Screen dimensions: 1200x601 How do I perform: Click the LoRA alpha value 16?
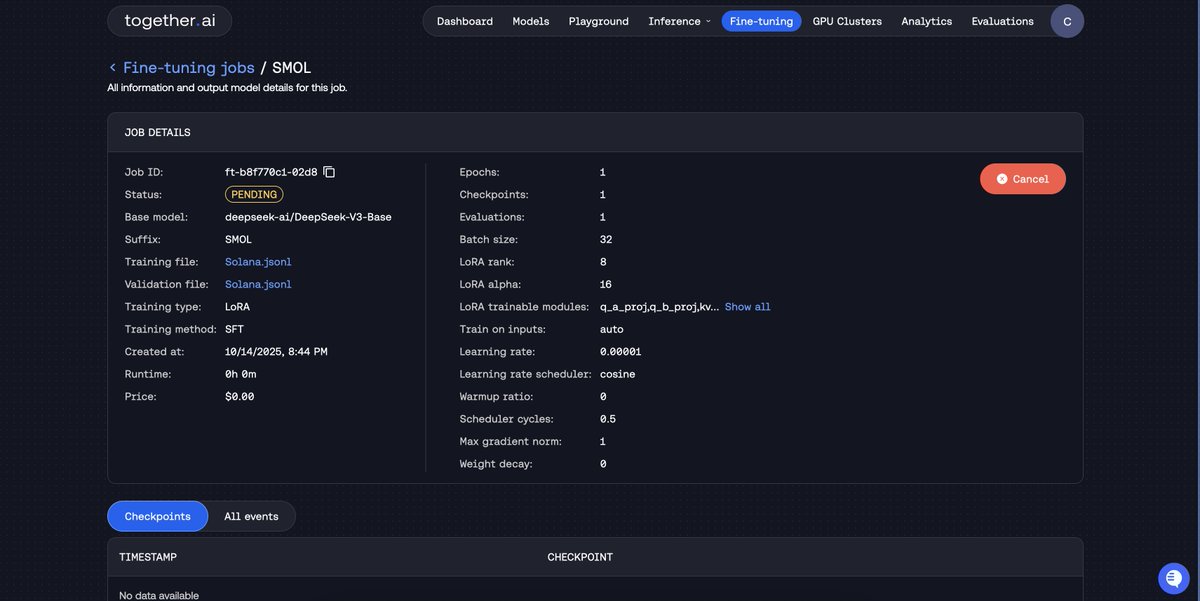tap(606, 284)
